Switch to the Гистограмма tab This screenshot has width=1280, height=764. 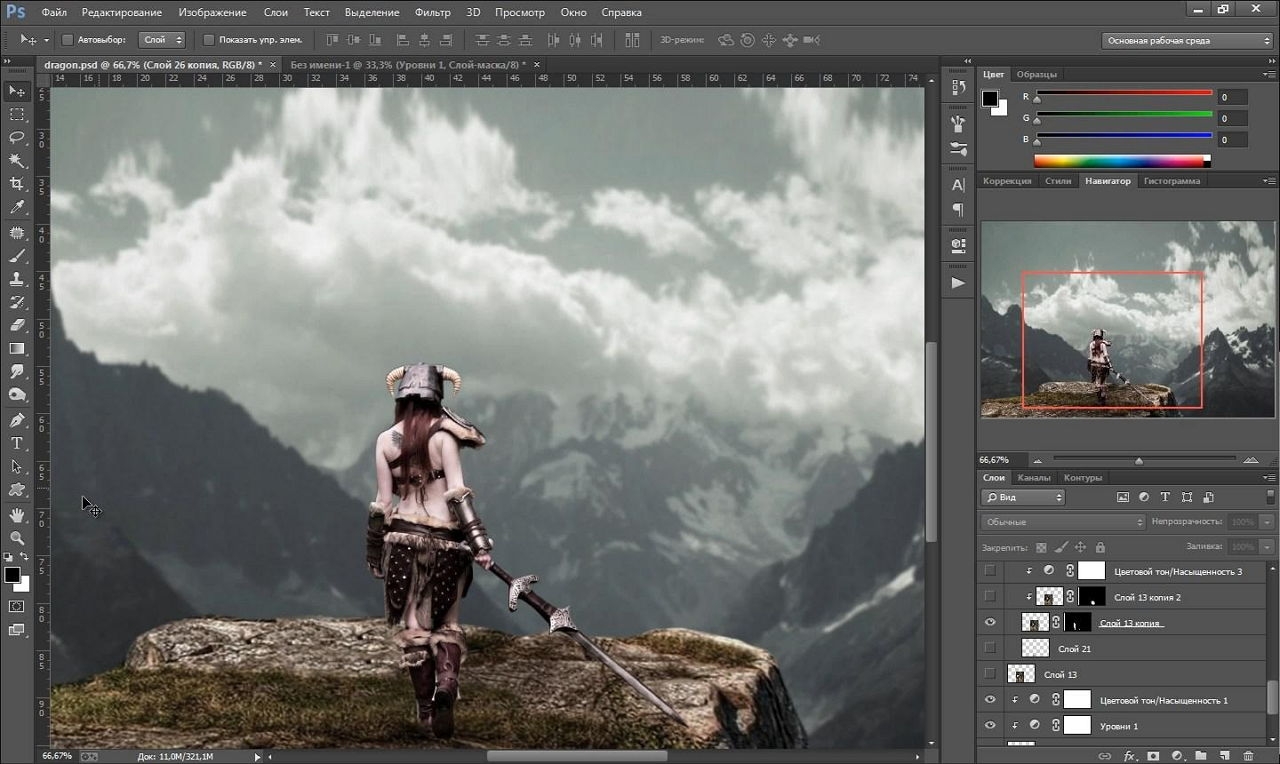(x=1172, y=181)
